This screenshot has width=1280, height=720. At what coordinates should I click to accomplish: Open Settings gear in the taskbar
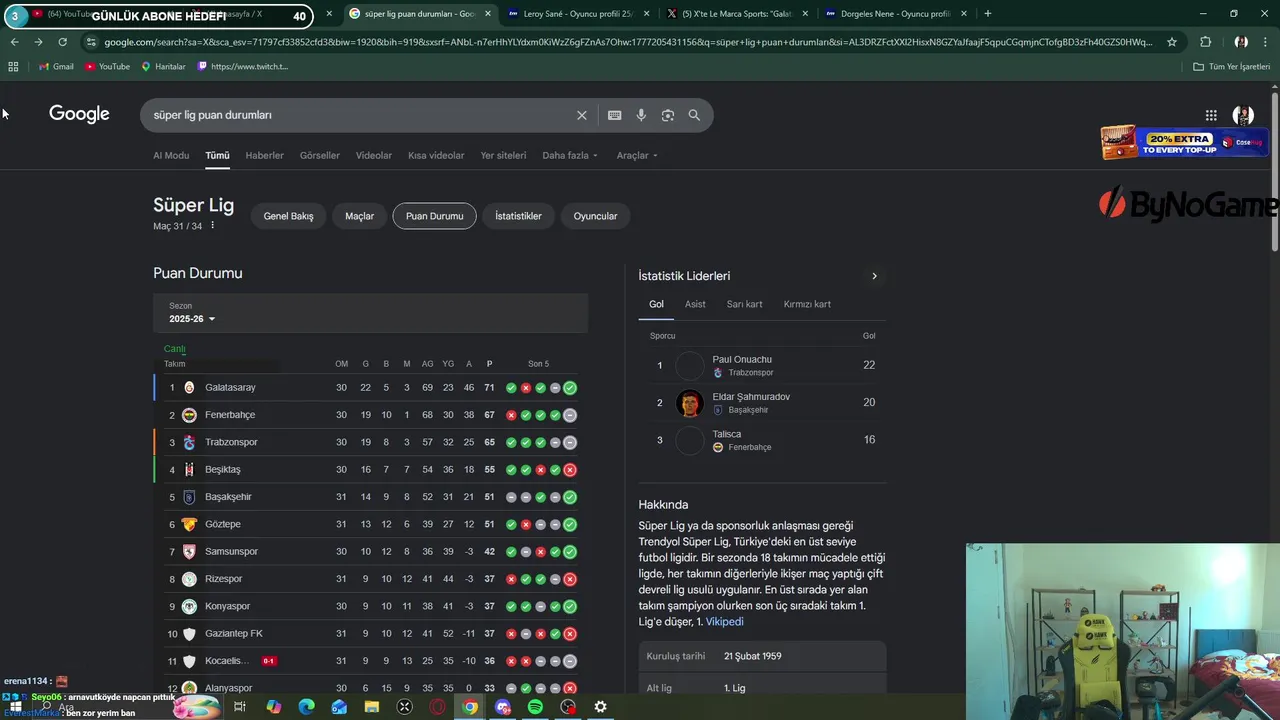pos(600,707)
